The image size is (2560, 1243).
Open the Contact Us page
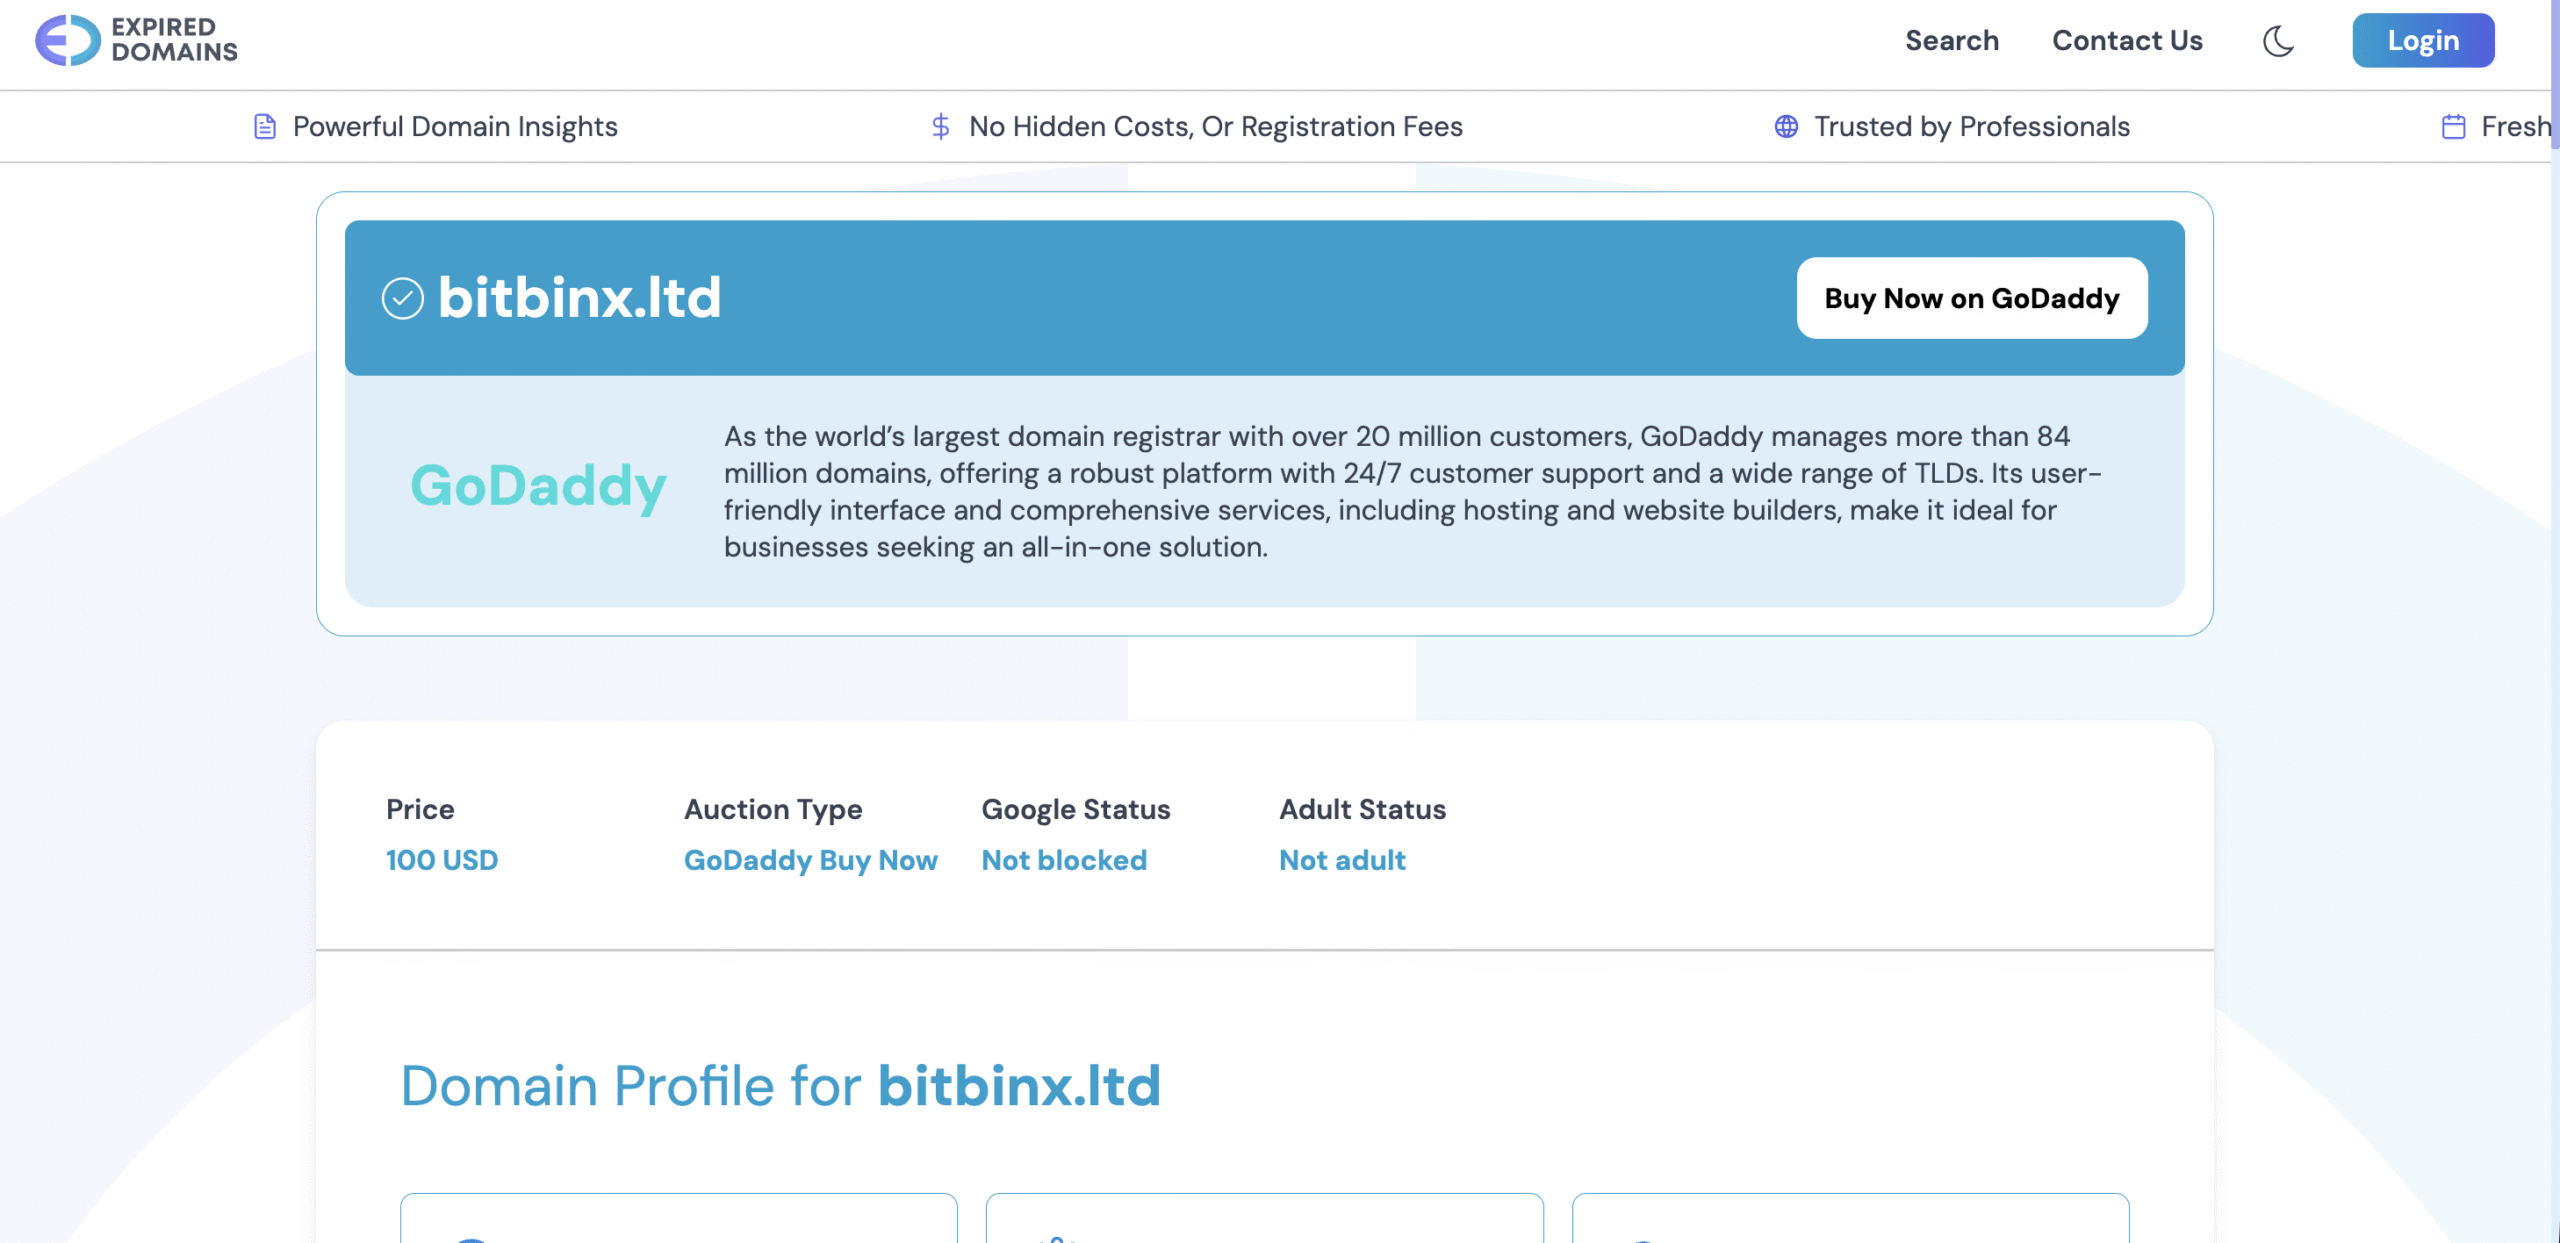click(2127, 41)
